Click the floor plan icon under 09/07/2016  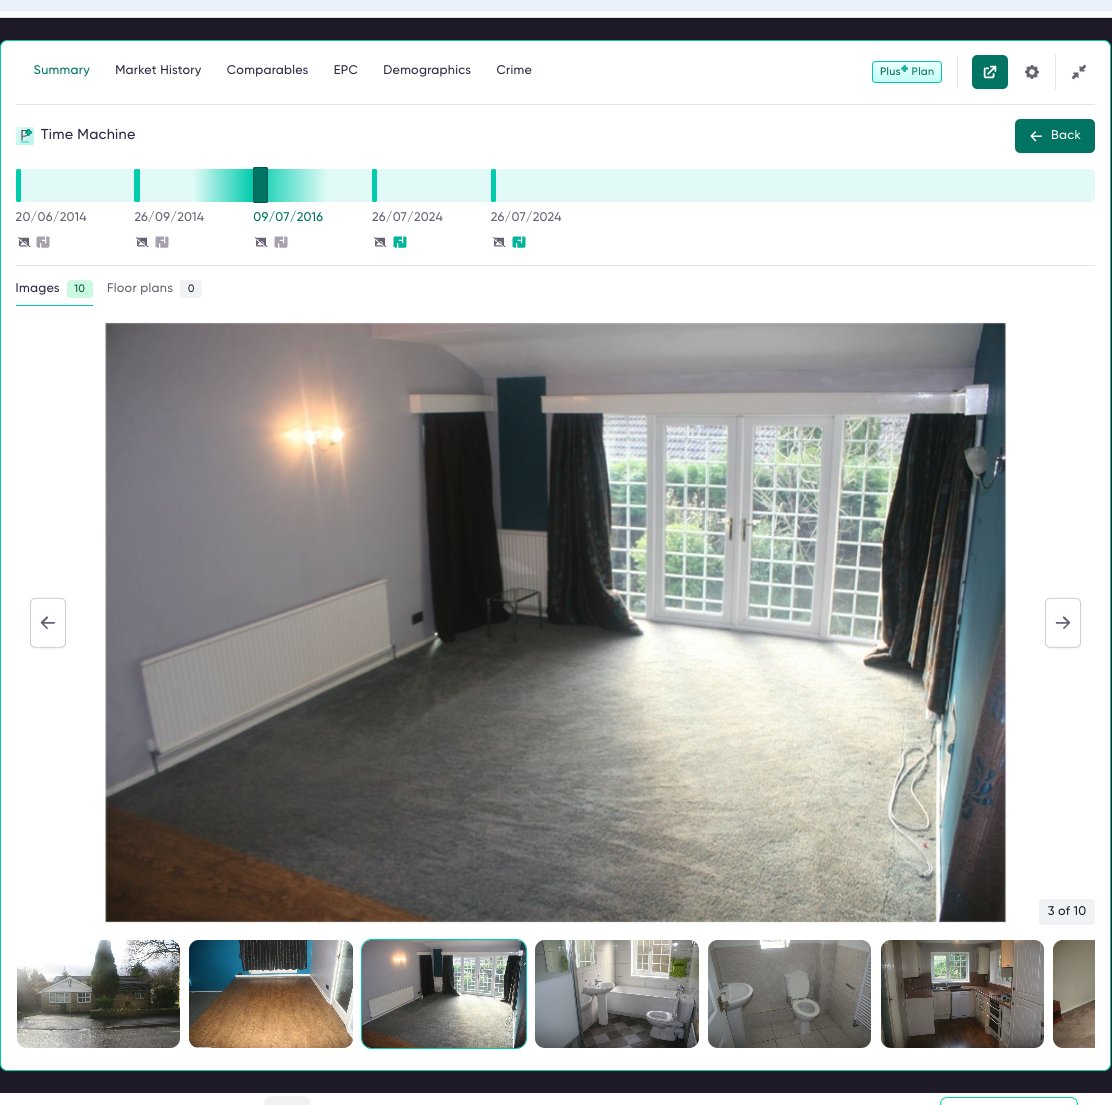pos(282,243)
